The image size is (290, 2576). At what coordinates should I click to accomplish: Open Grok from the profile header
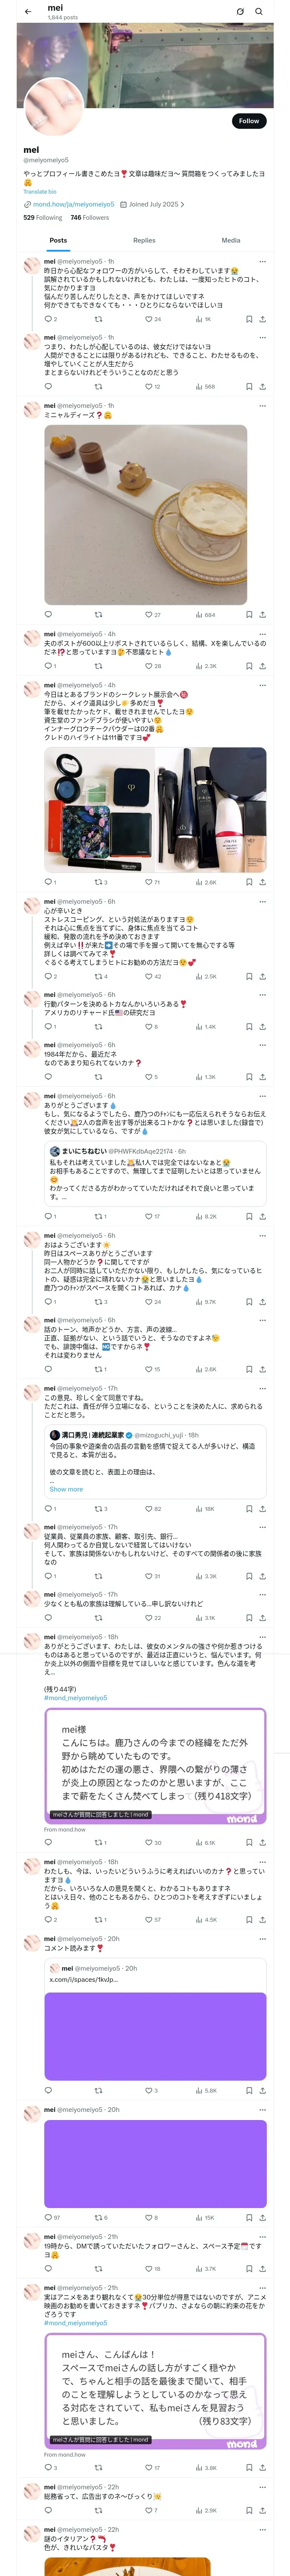240,12
